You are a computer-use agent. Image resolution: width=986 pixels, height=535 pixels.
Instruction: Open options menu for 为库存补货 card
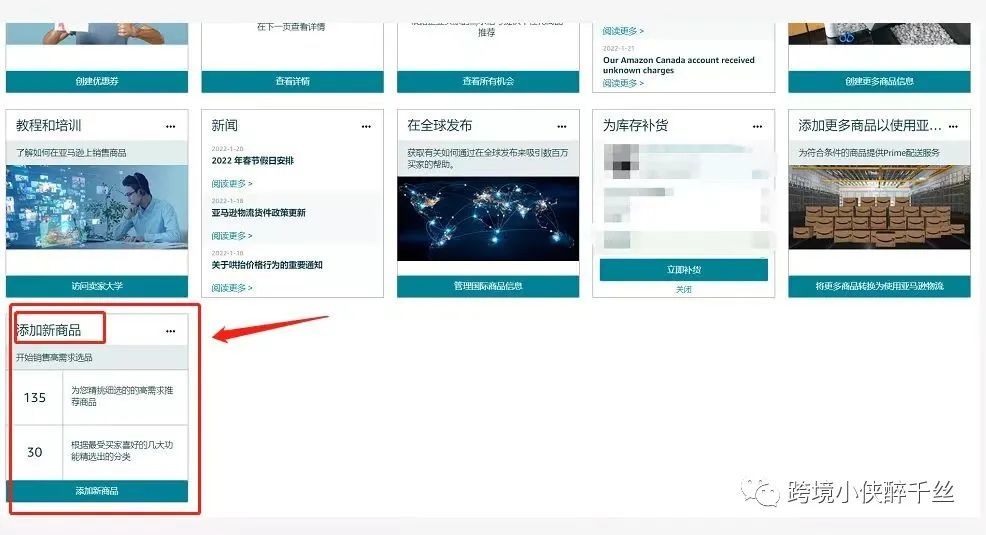[757, 126]
